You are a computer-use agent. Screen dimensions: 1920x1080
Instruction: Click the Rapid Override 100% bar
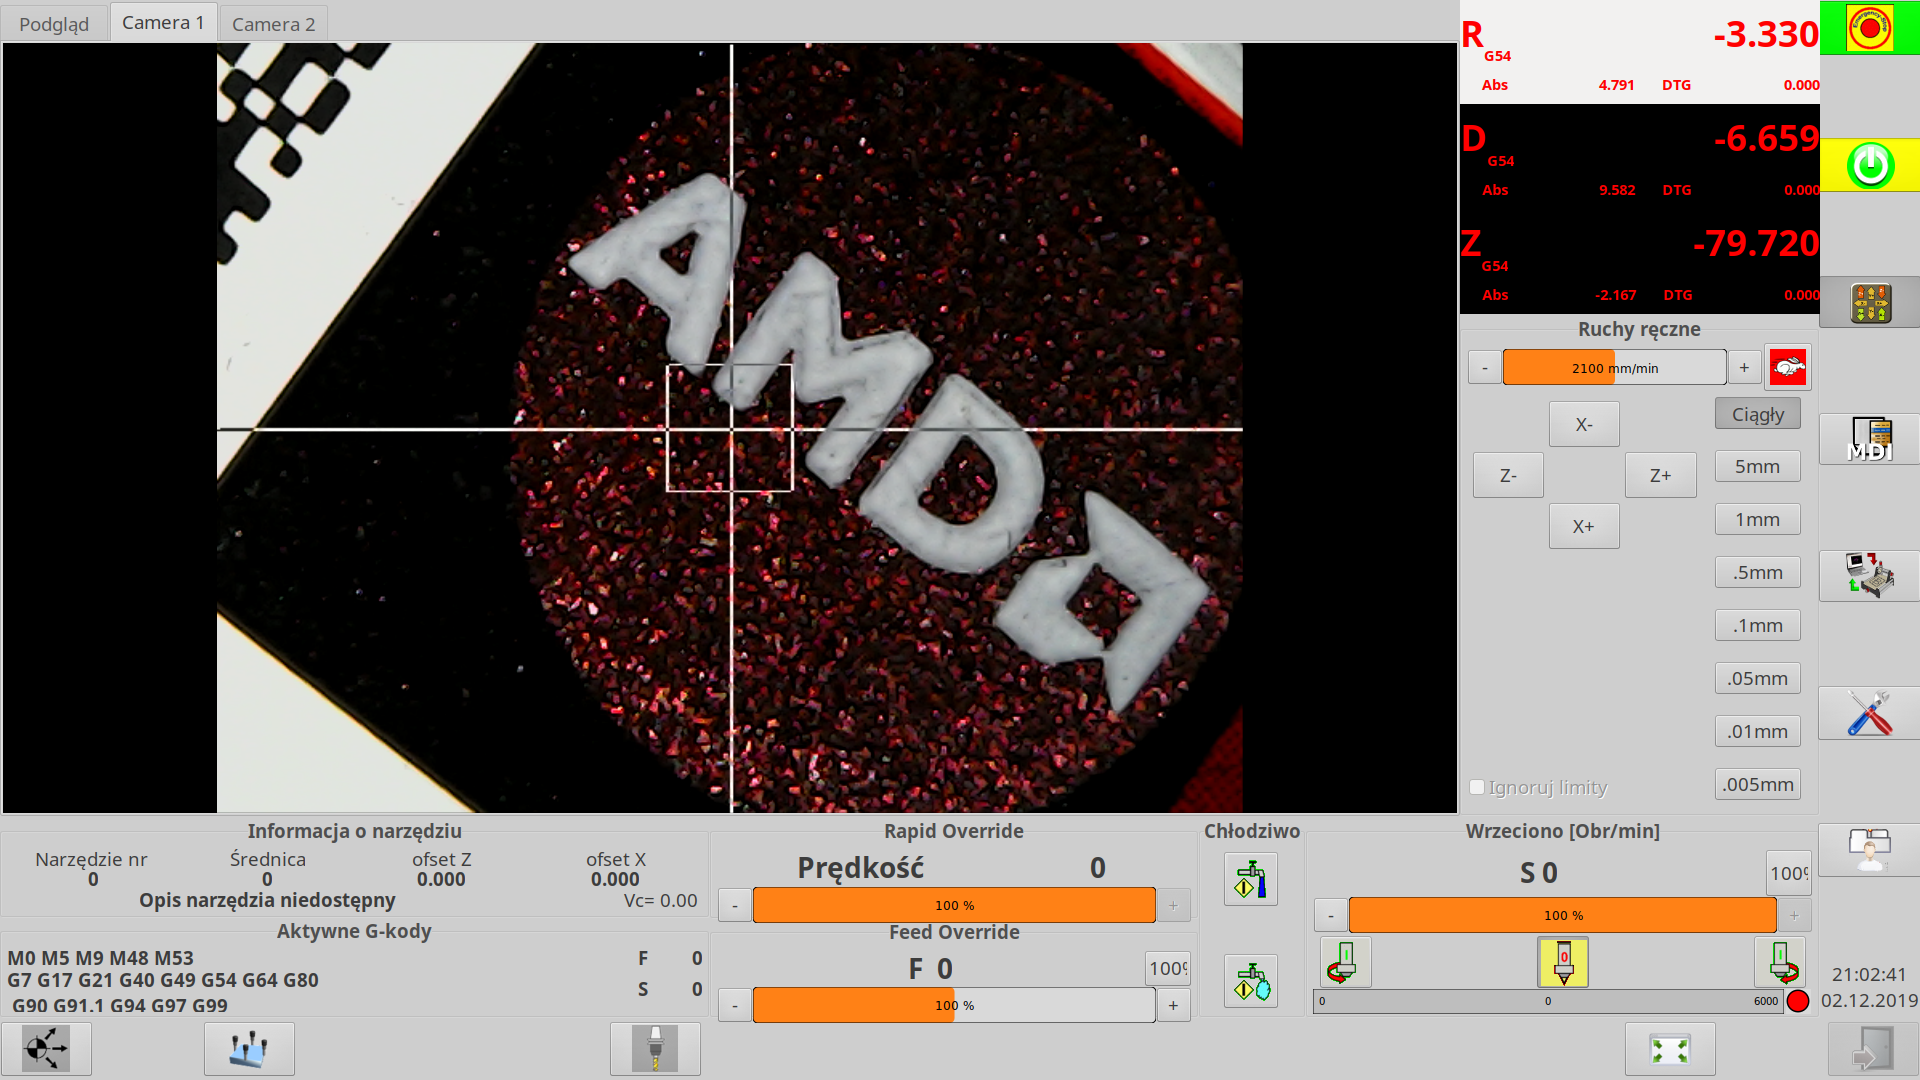tap(954, 906)
